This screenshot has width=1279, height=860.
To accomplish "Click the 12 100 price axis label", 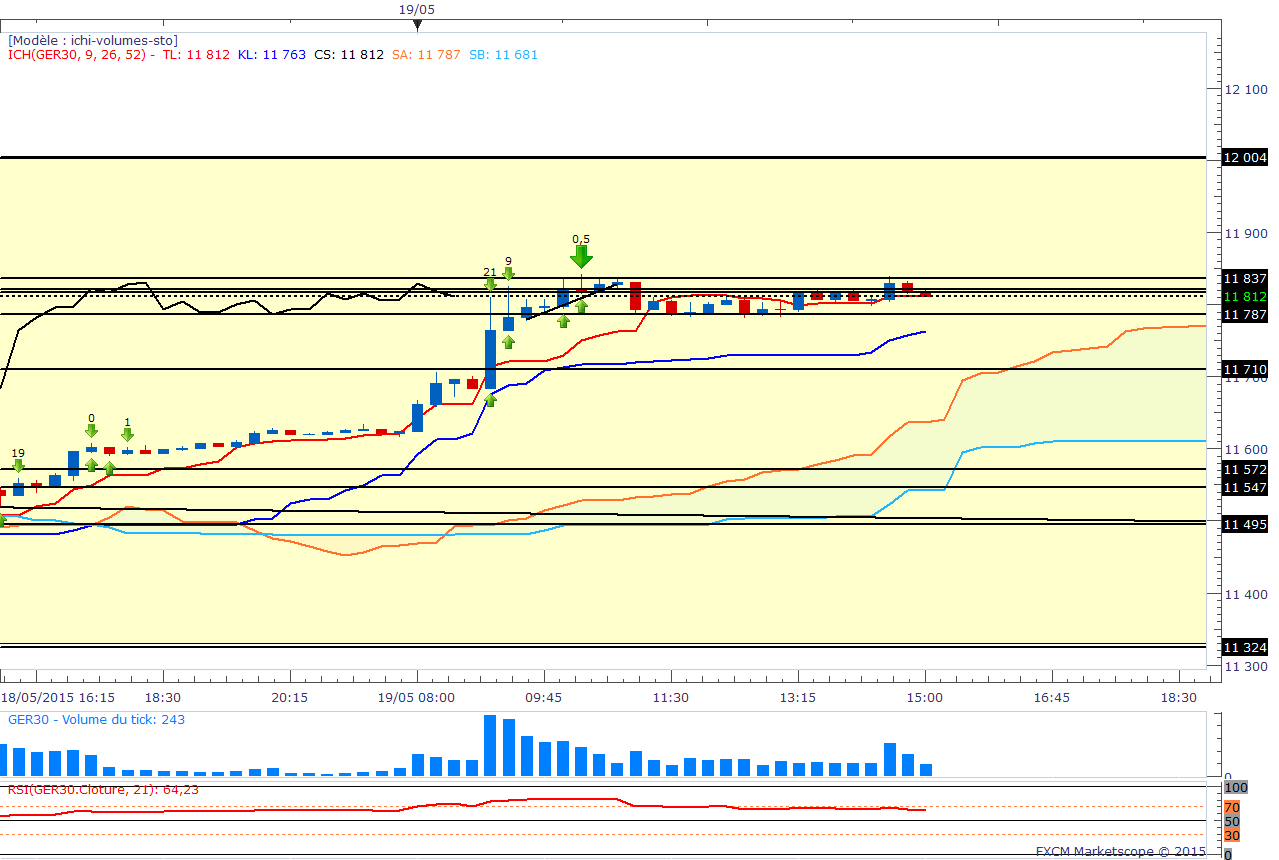I will pos(1246,89).
